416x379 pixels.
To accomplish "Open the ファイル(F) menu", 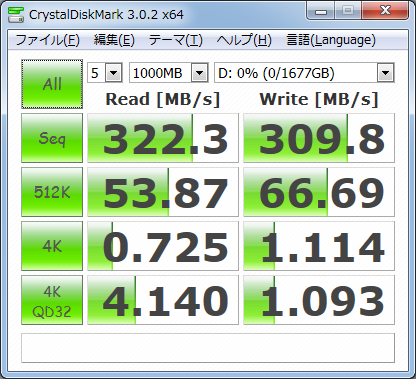I will pyautogui.click(x=47, y=40).
